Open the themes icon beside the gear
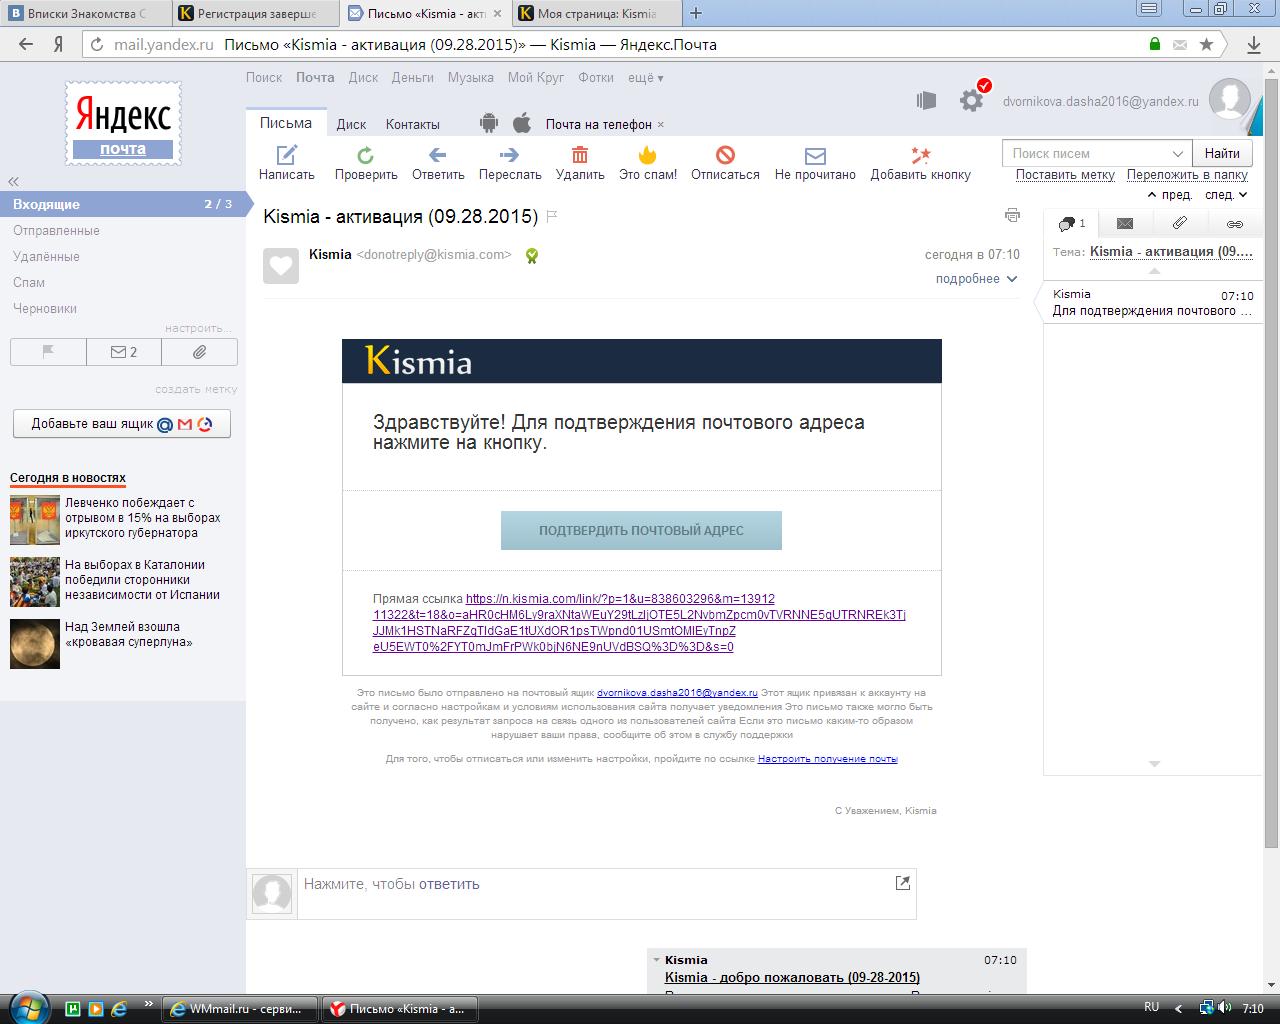The height and width of the screenshot is (1024, 1280). [x=926, y=100]
